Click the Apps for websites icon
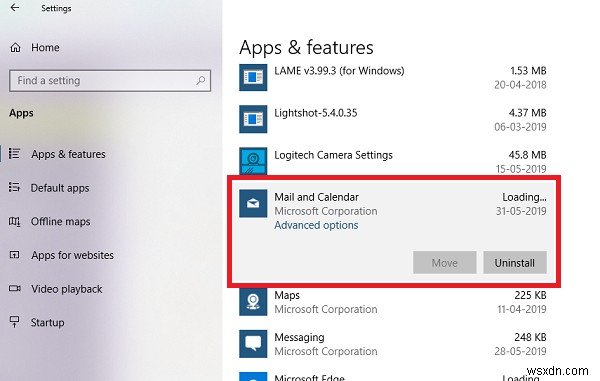 coord(15,255)
